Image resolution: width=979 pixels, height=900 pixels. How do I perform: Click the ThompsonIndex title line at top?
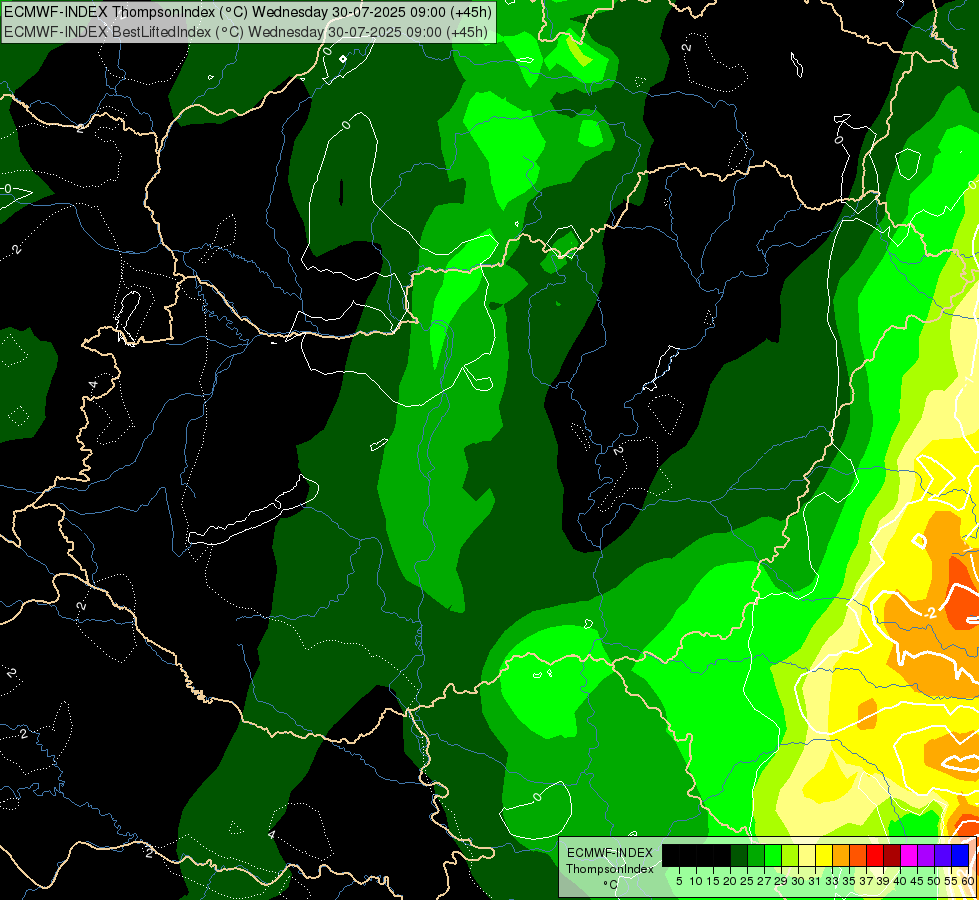248,11
